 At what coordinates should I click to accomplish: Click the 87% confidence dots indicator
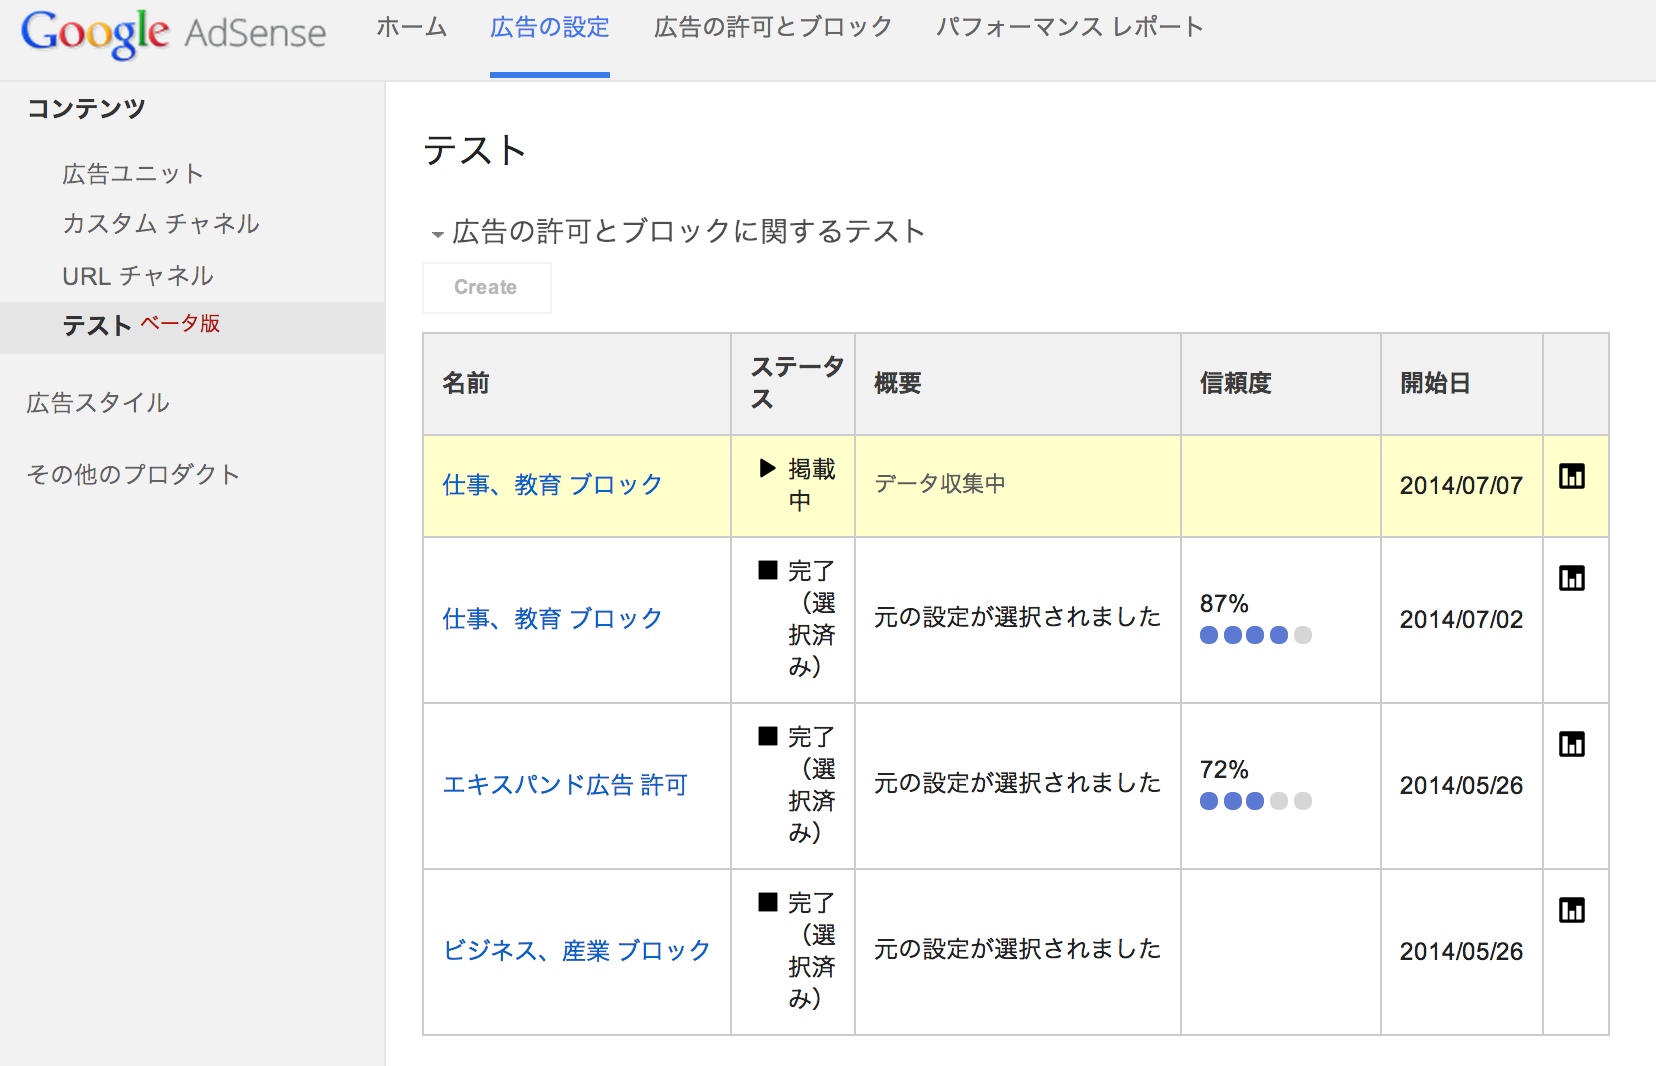[x=1255, y=635]
